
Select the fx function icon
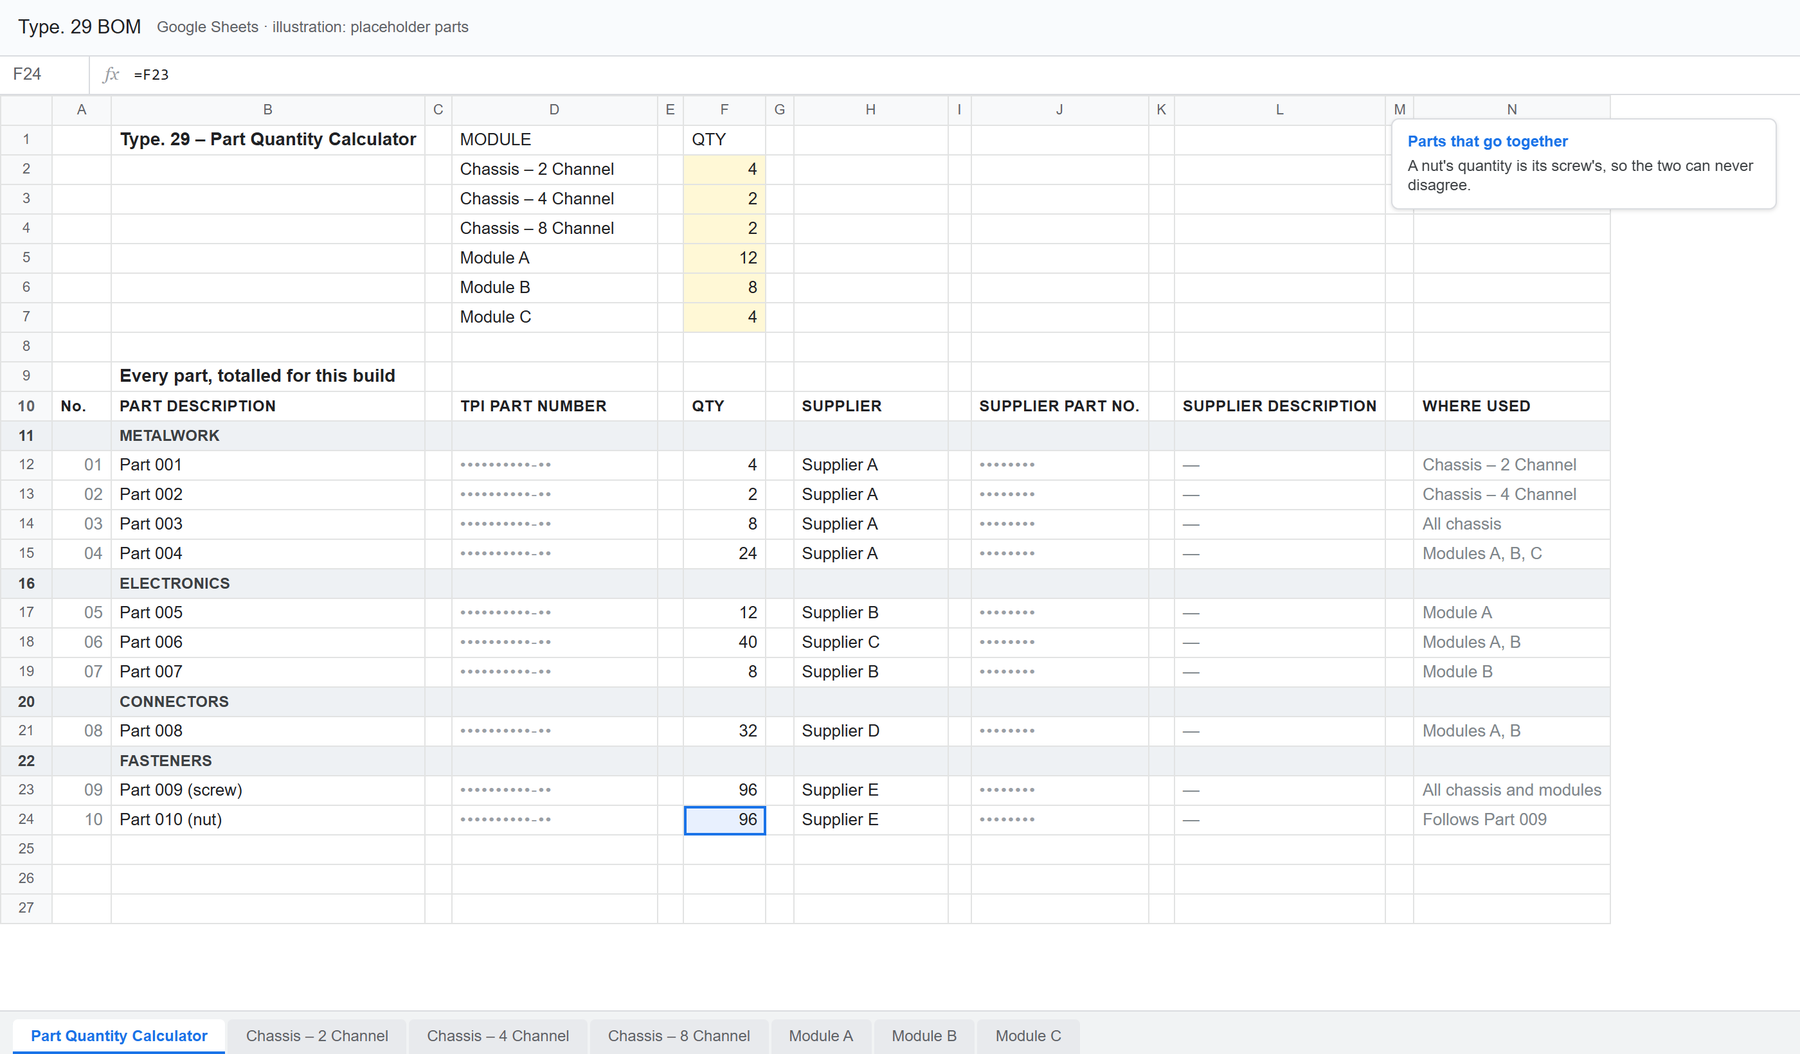point(111,74)
